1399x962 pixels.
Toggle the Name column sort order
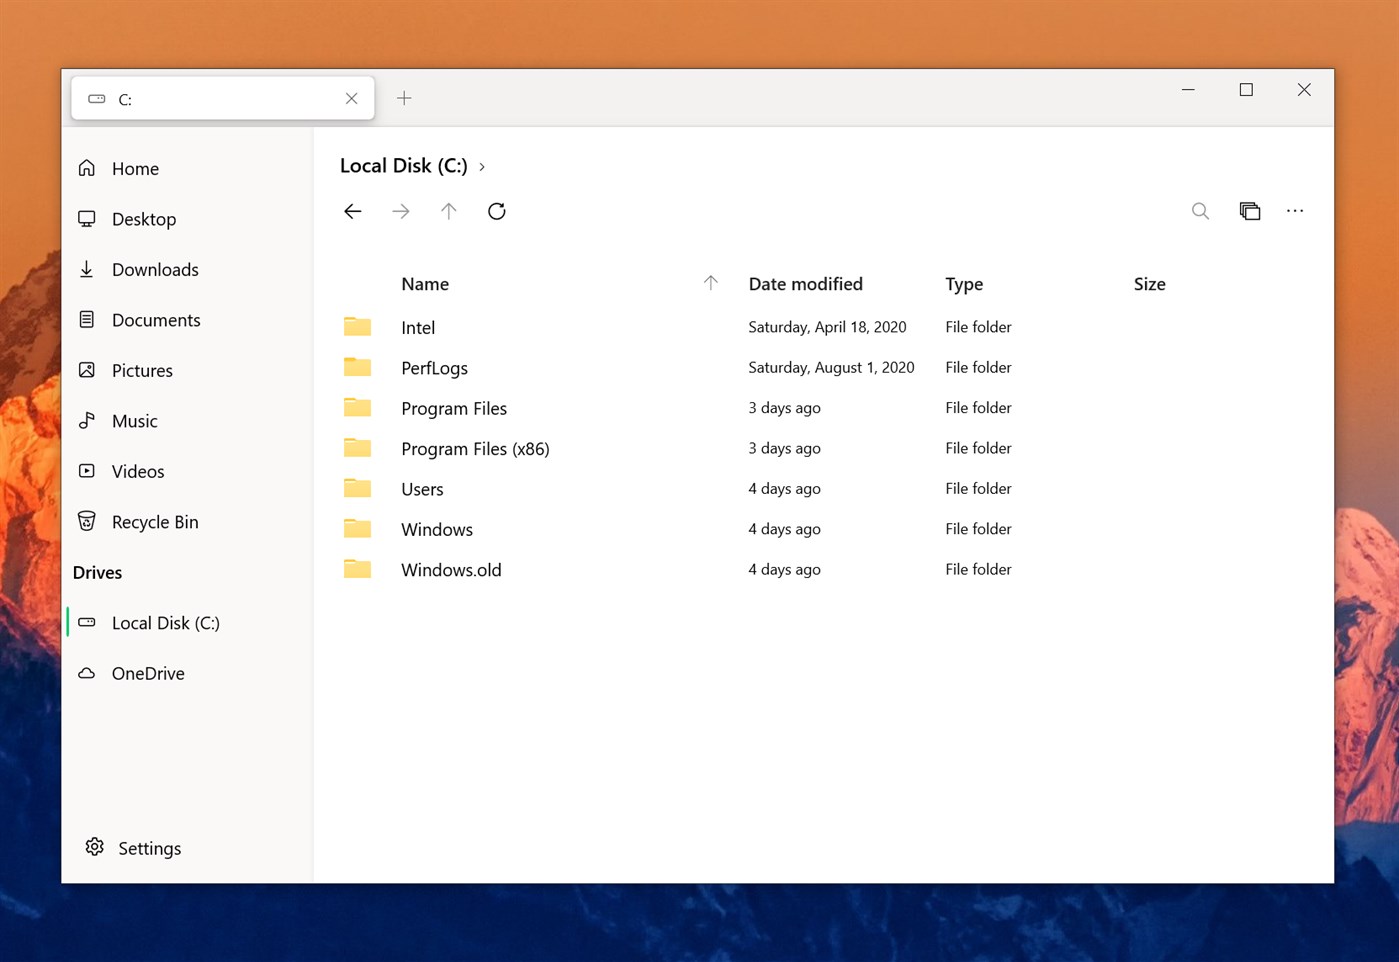click(x=424, y=283)
